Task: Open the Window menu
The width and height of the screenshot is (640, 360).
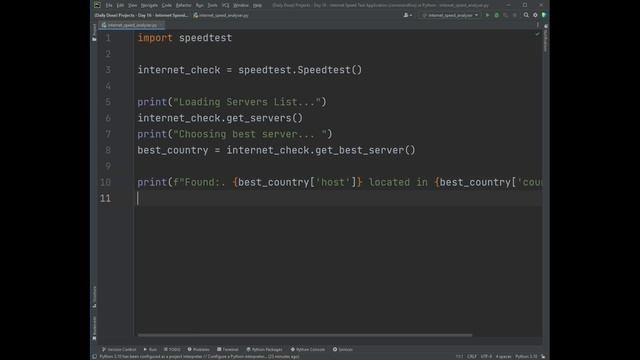Action: (x=241, y=5)
